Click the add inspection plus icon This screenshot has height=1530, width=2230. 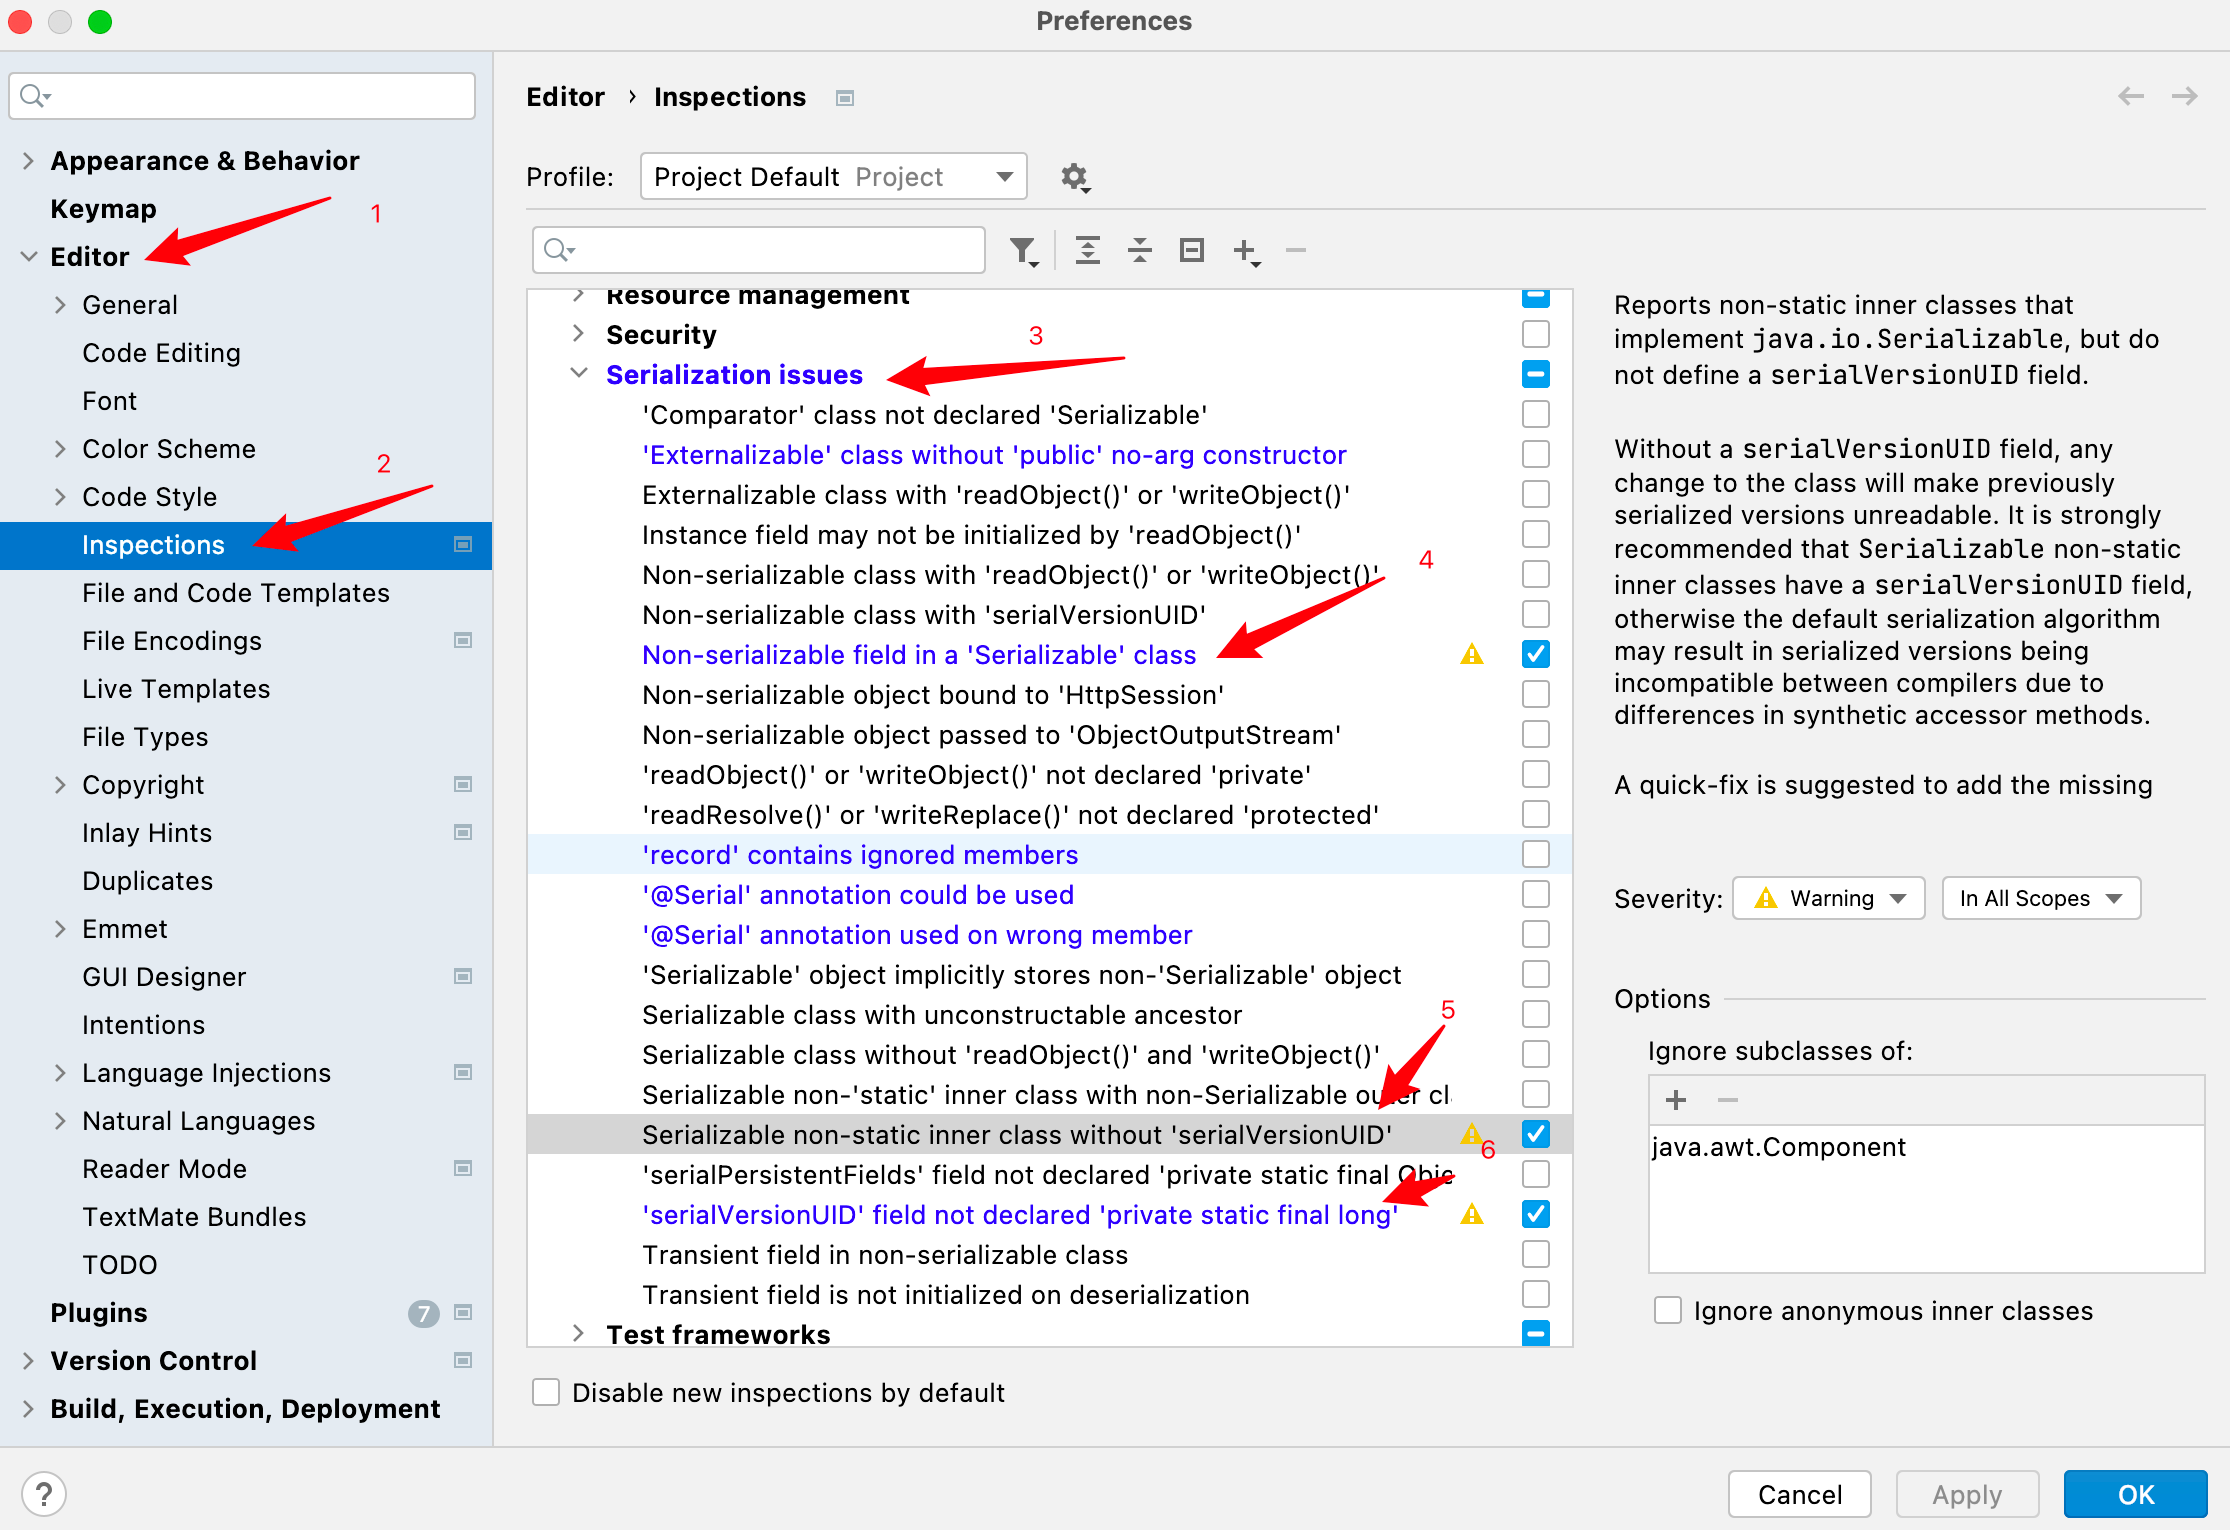[1245, 250]
